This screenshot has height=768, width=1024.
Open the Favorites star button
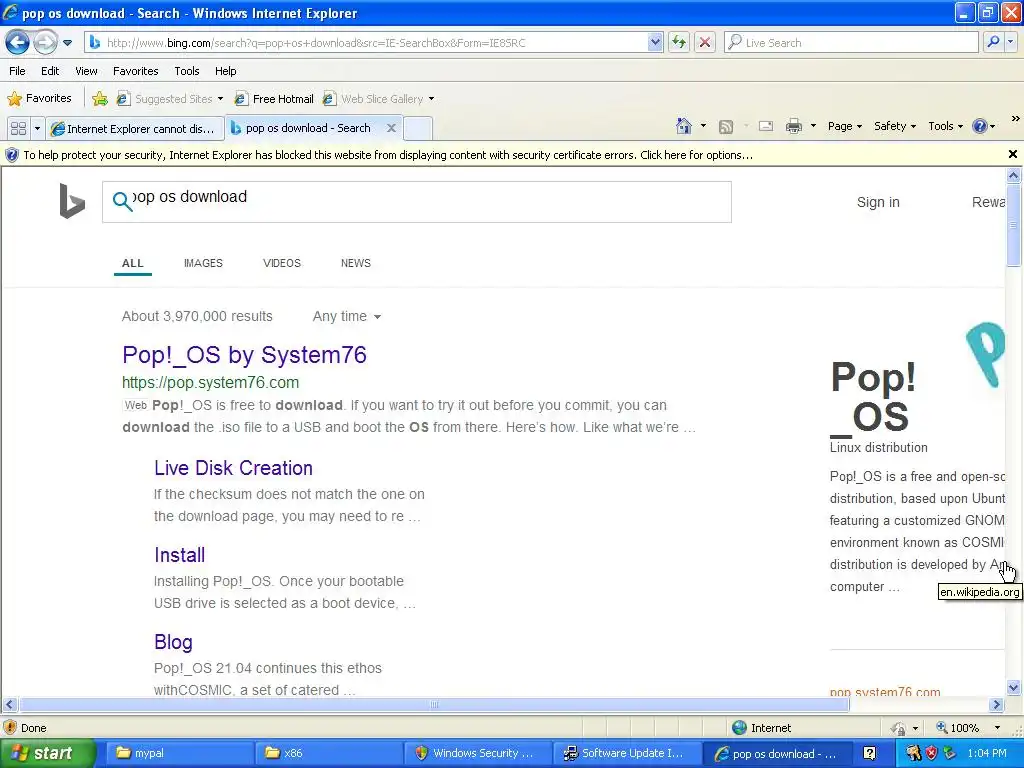click(39, 99)
